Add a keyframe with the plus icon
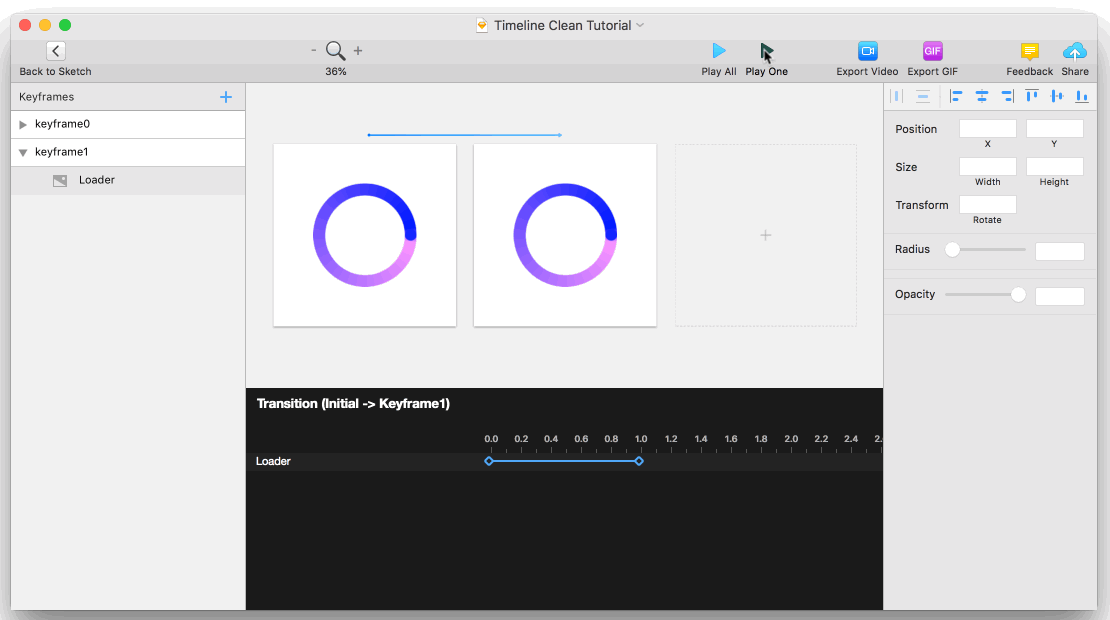 [226, 97]
